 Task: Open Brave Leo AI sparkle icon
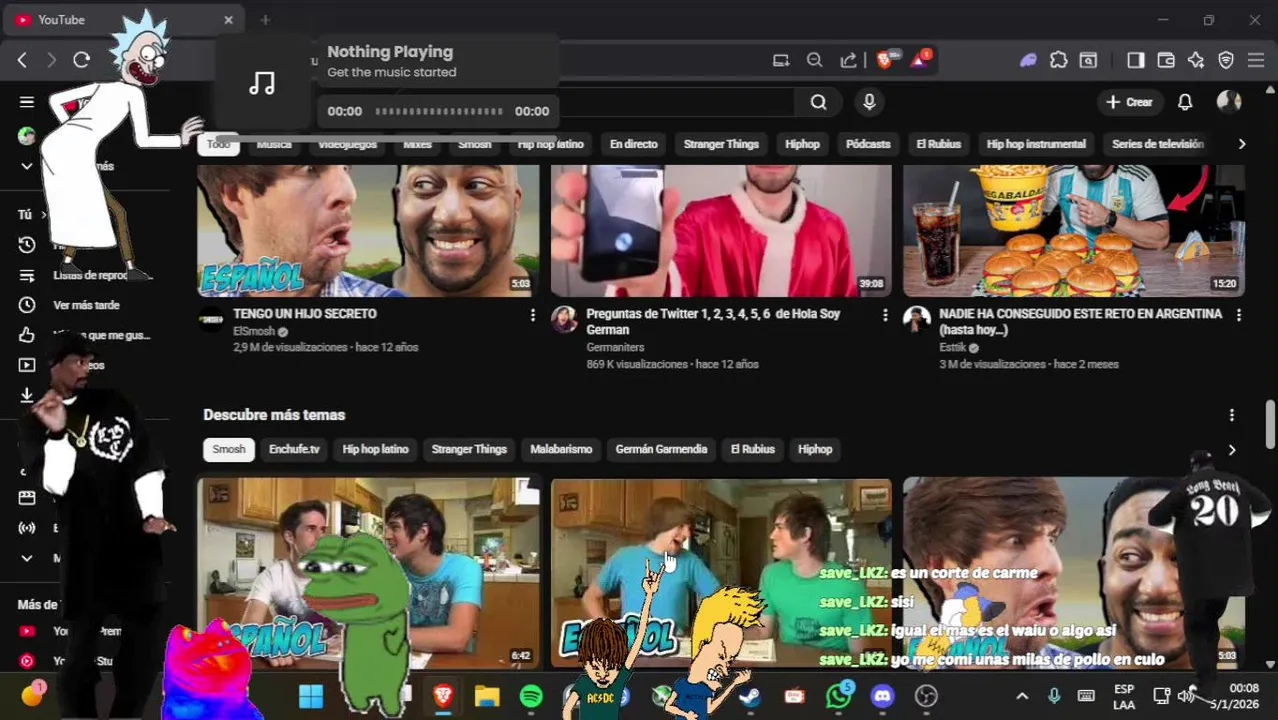(x=1196, y=60)
